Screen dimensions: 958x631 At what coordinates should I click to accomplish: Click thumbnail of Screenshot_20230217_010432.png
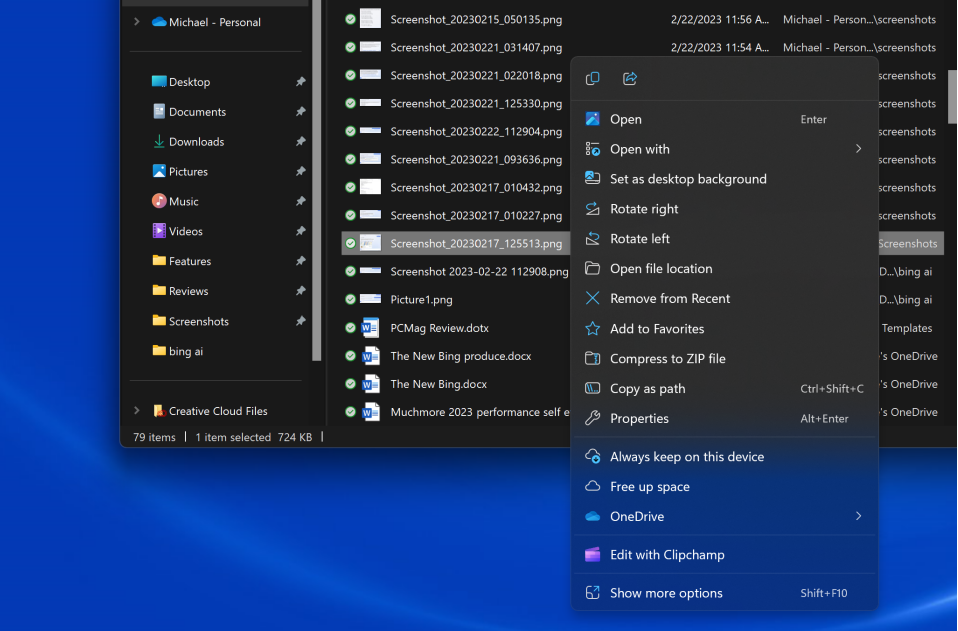click(x=370, y=187)
